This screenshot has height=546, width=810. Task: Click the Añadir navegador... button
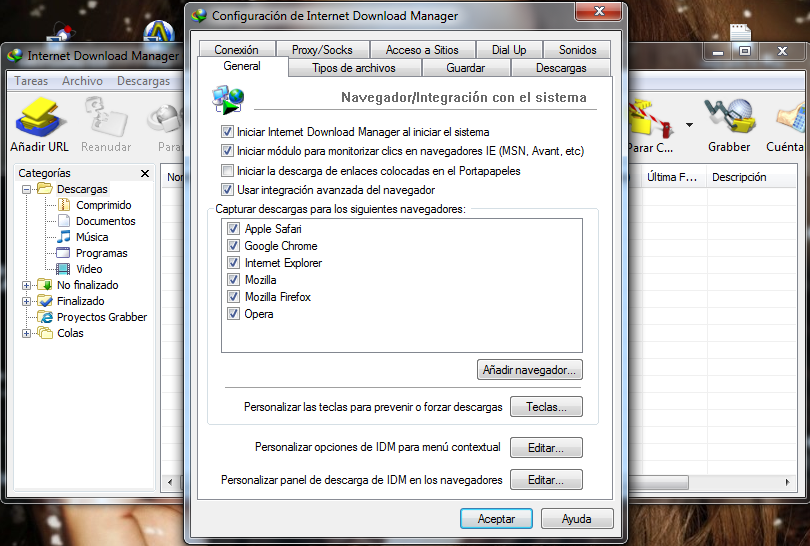coord(529,370)
